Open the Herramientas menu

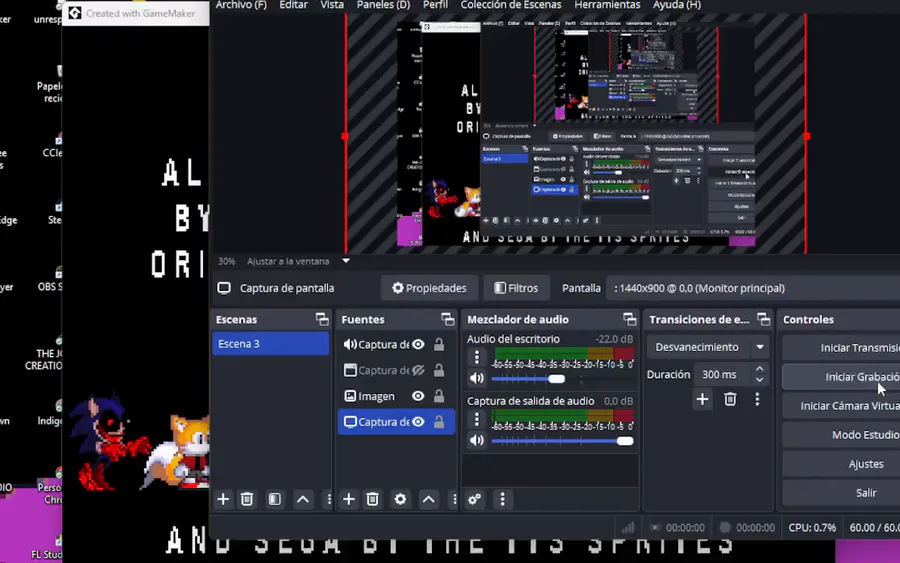pos(607,5)
